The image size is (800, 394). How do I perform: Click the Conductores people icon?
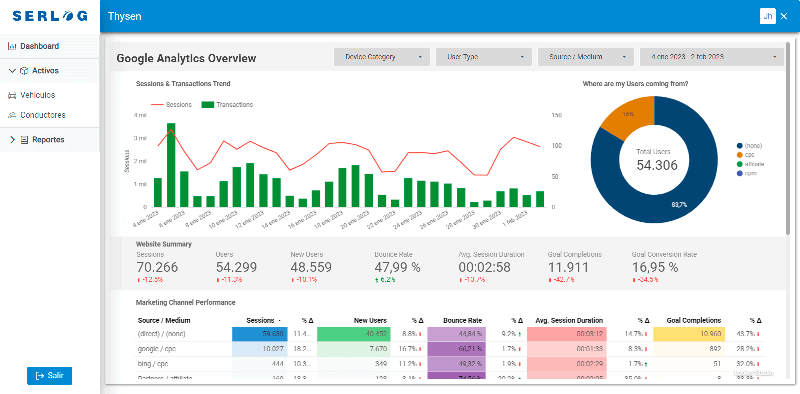point(12,115)
